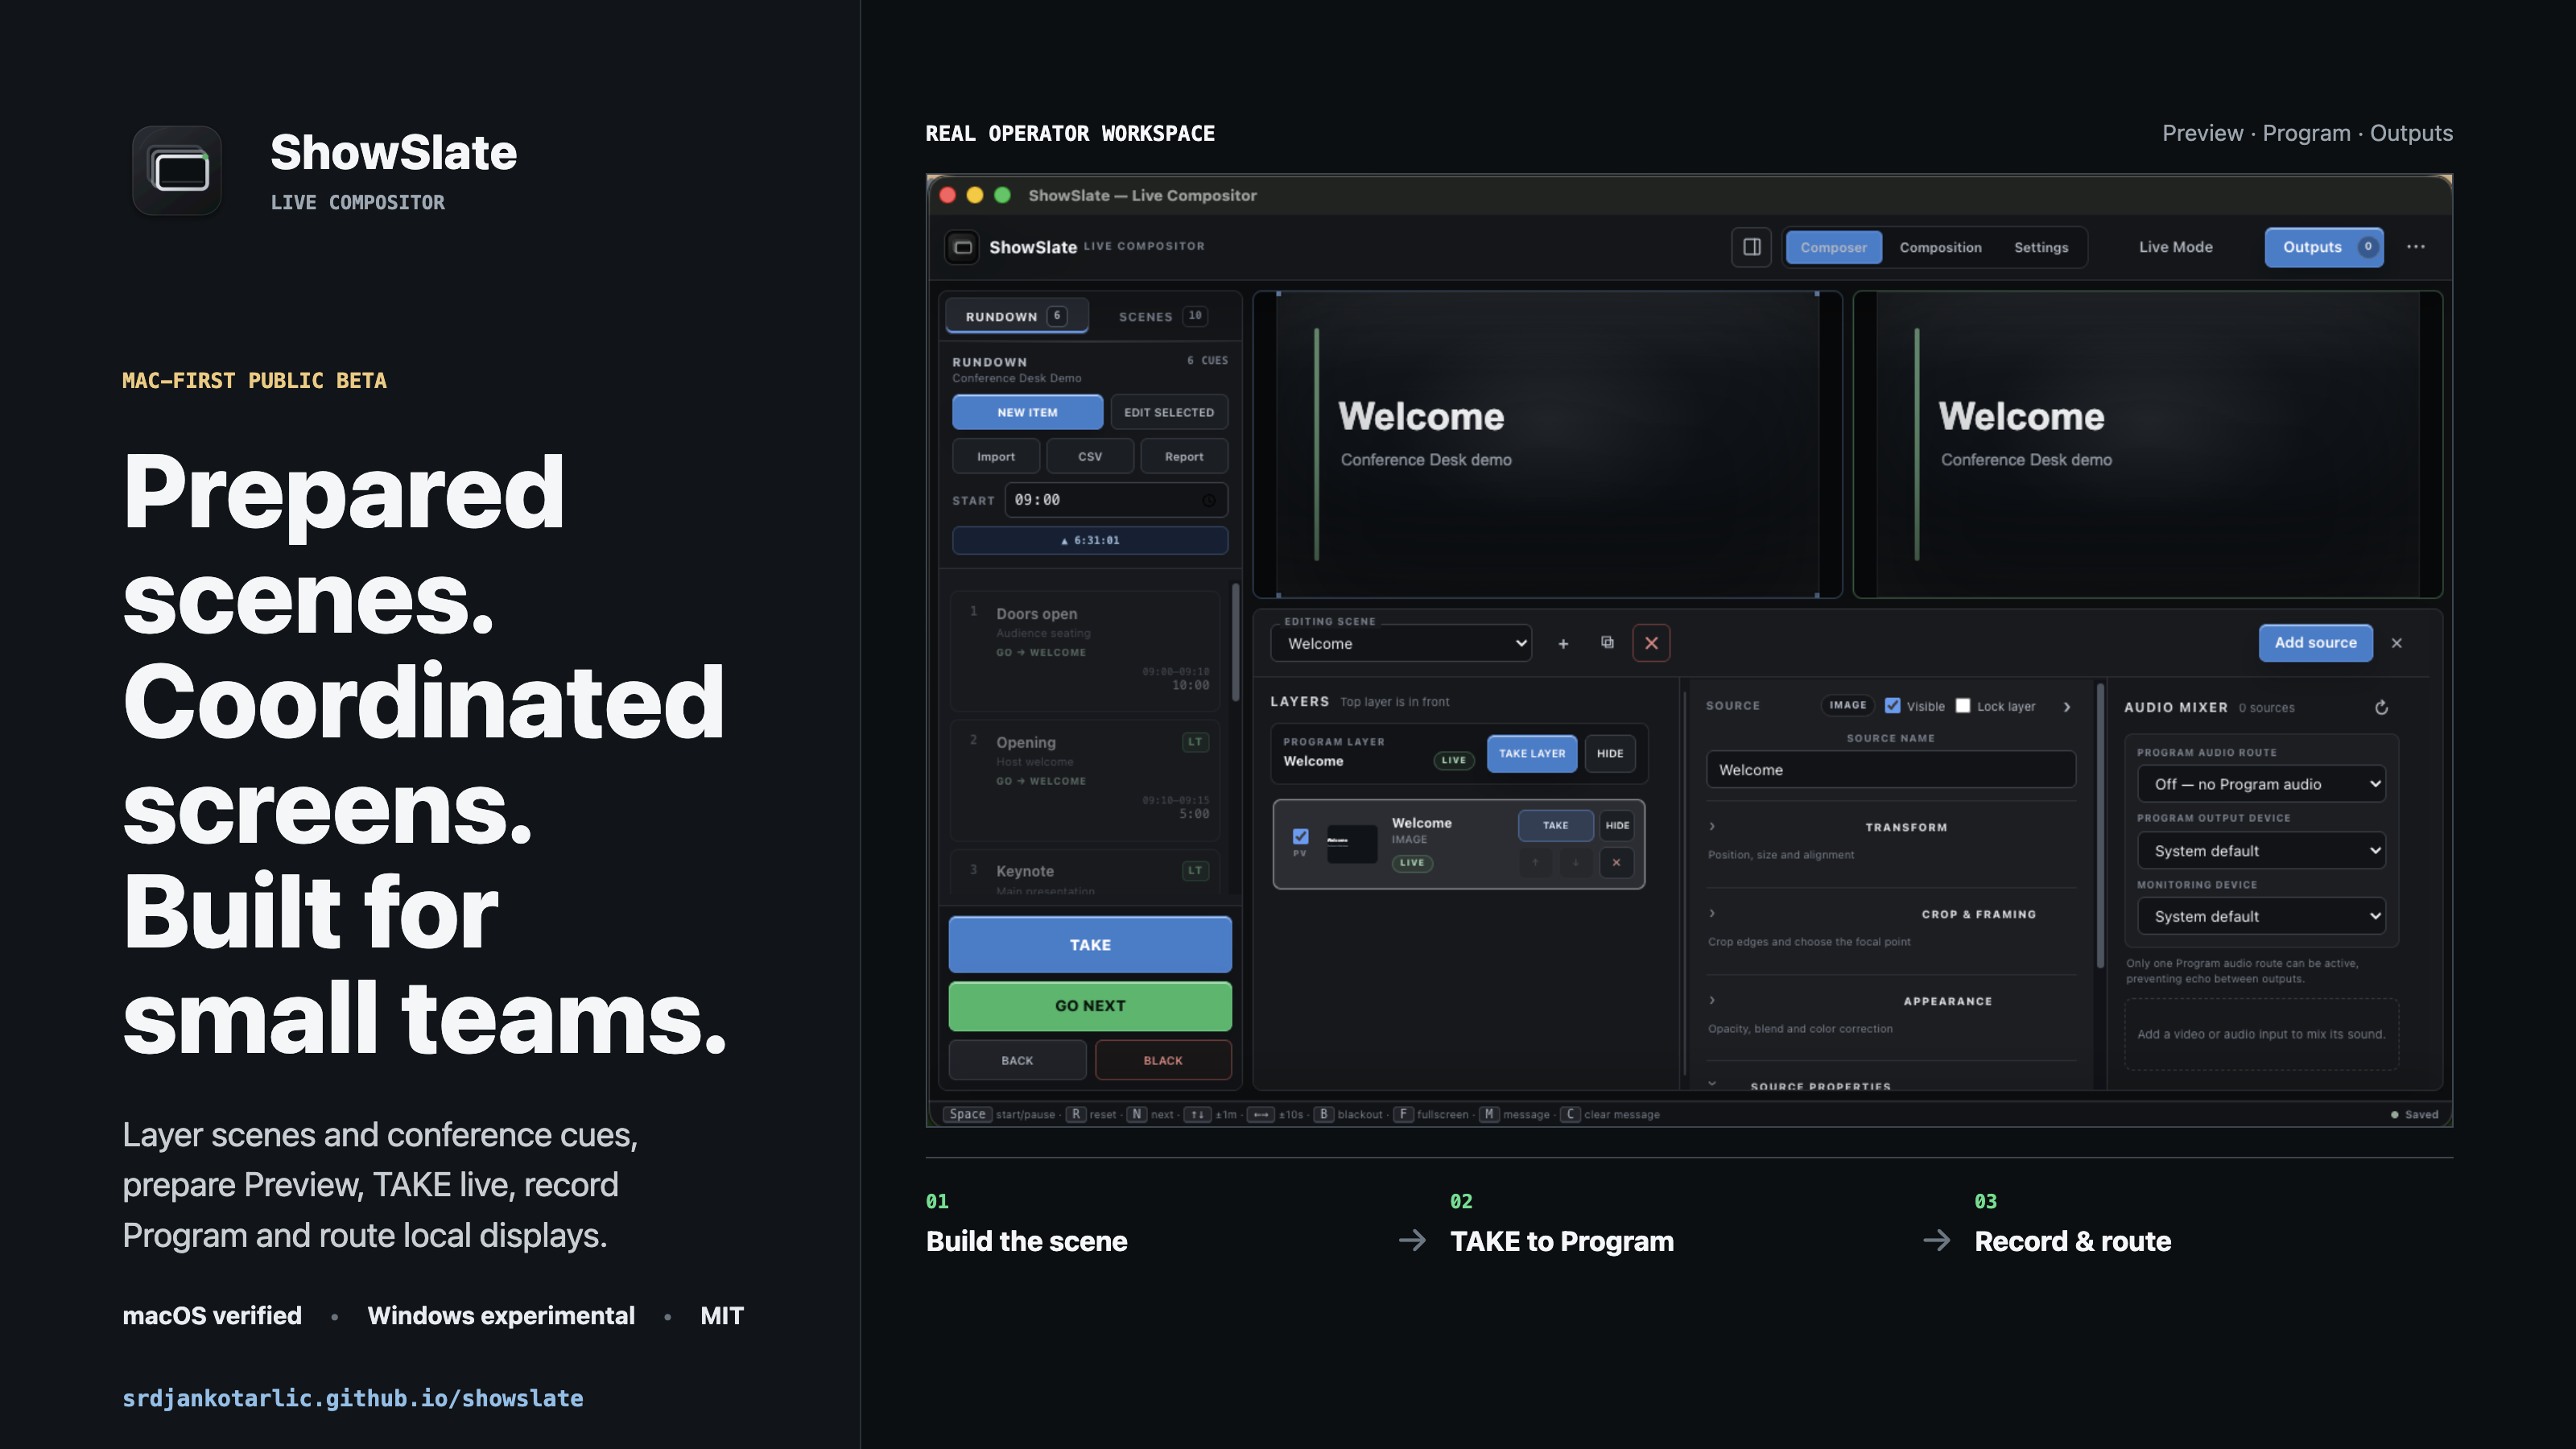Export the rundown with CSV button

coord(1090,457)
